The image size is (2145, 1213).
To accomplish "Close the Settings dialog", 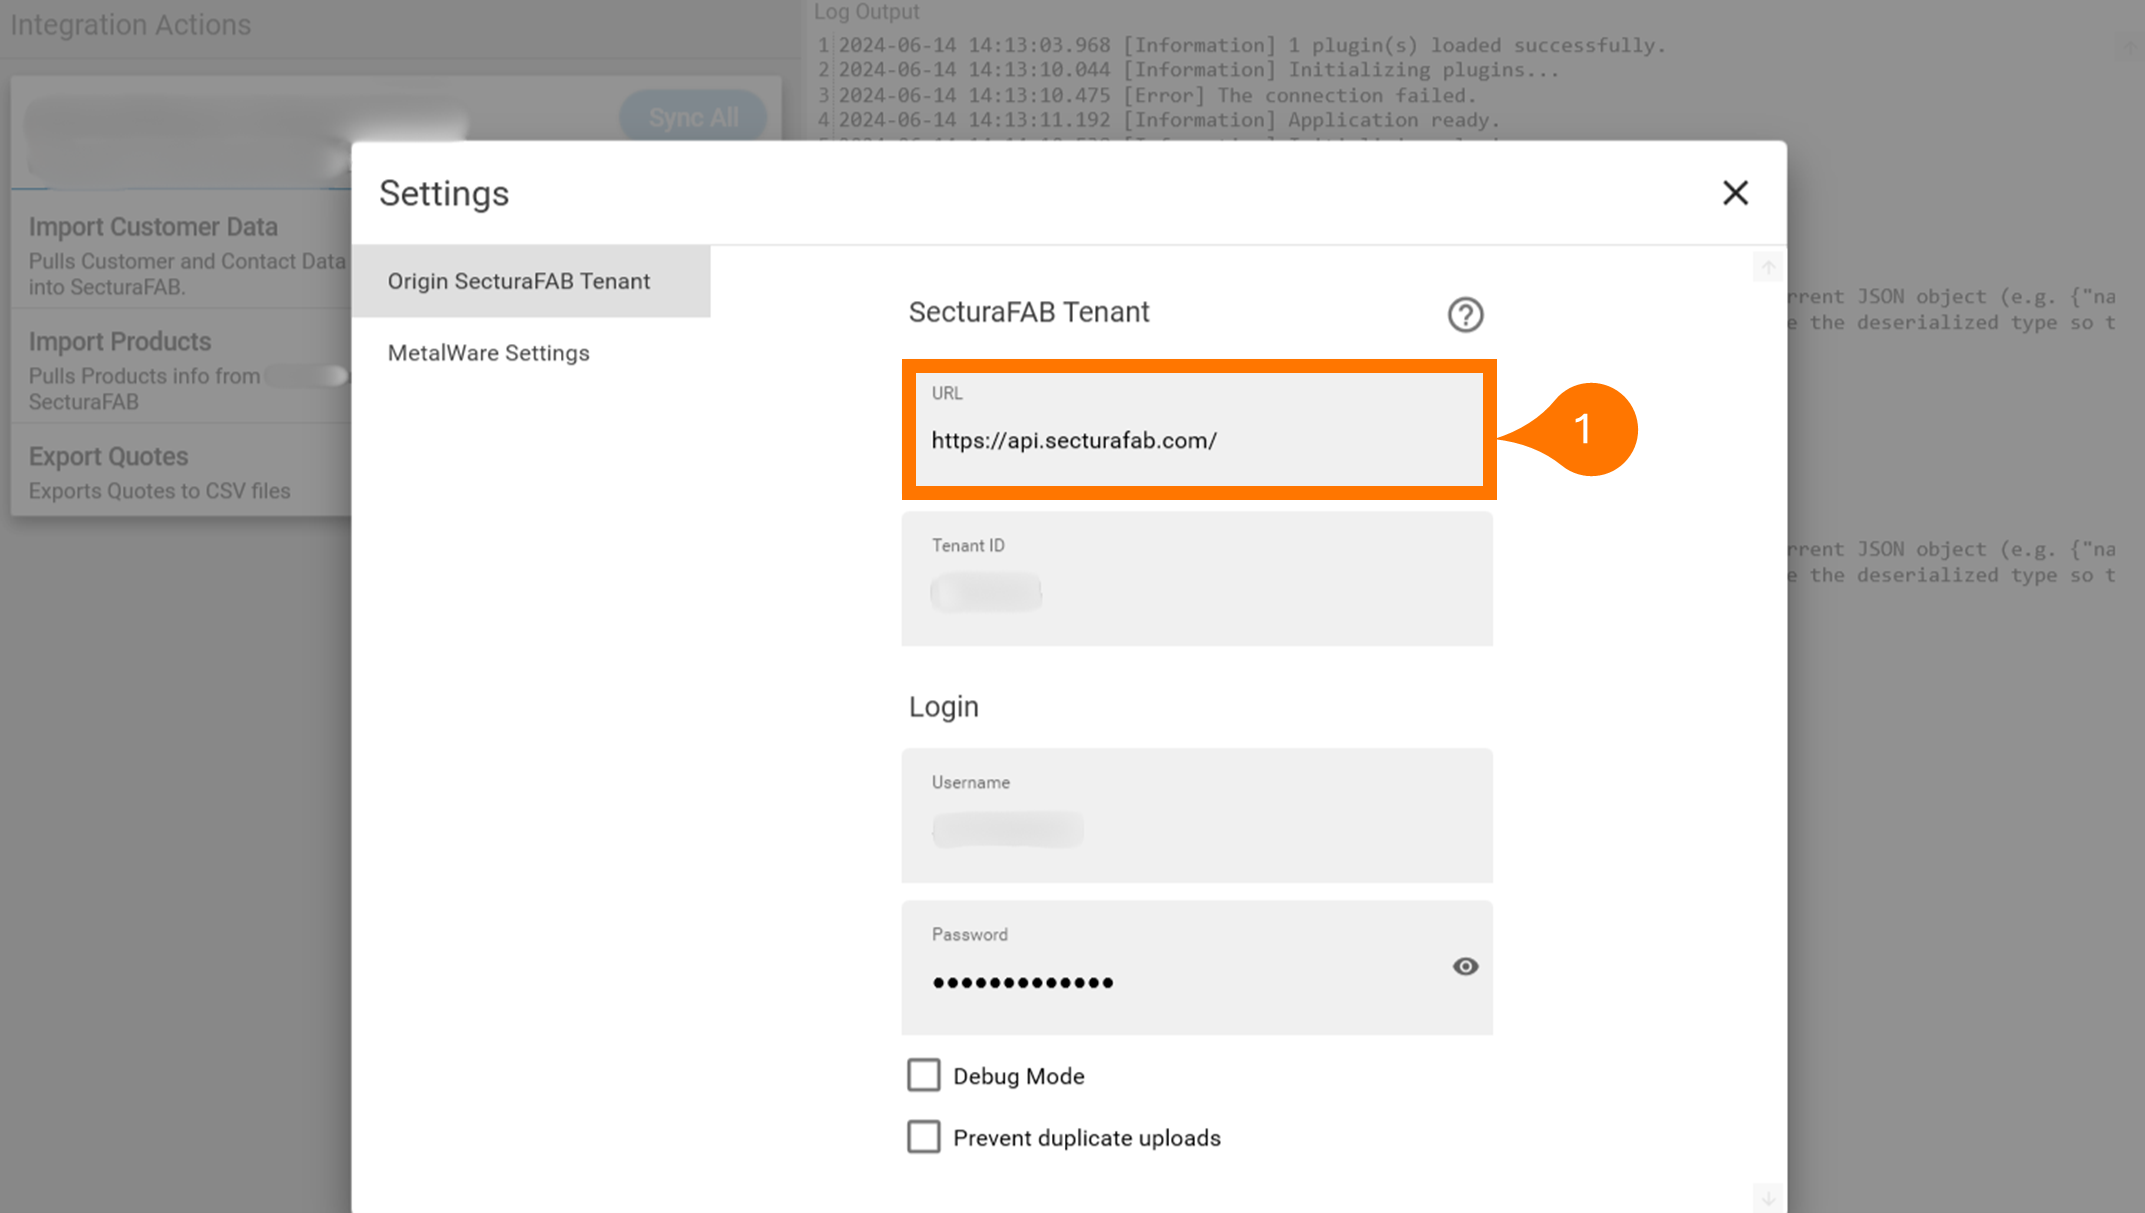I will pos(1735,193).
